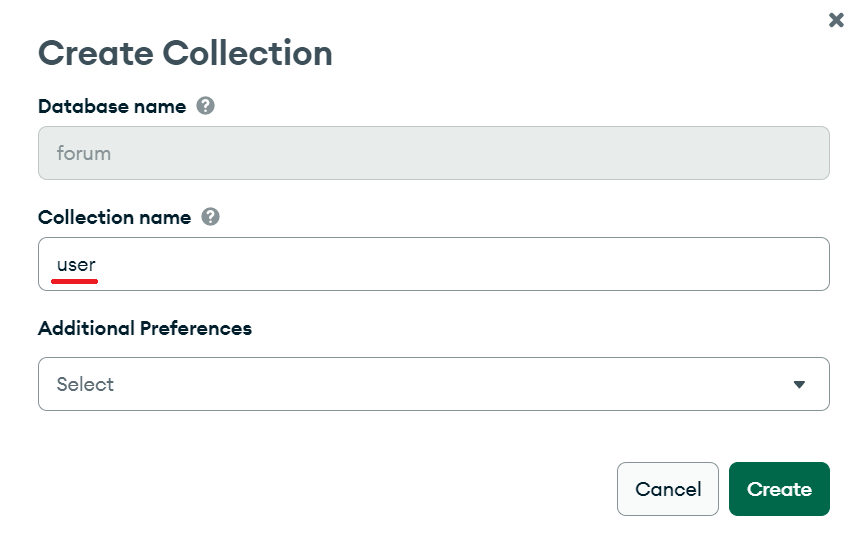Click the caret arrow in Additional Preferences
The image size is (857, 536).
point(798,385)
